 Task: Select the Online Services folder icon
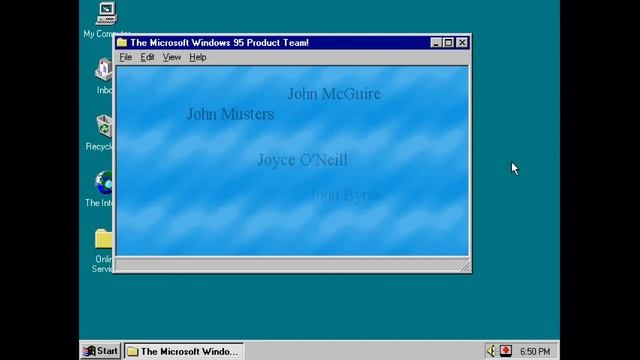[x=104, y=239]
